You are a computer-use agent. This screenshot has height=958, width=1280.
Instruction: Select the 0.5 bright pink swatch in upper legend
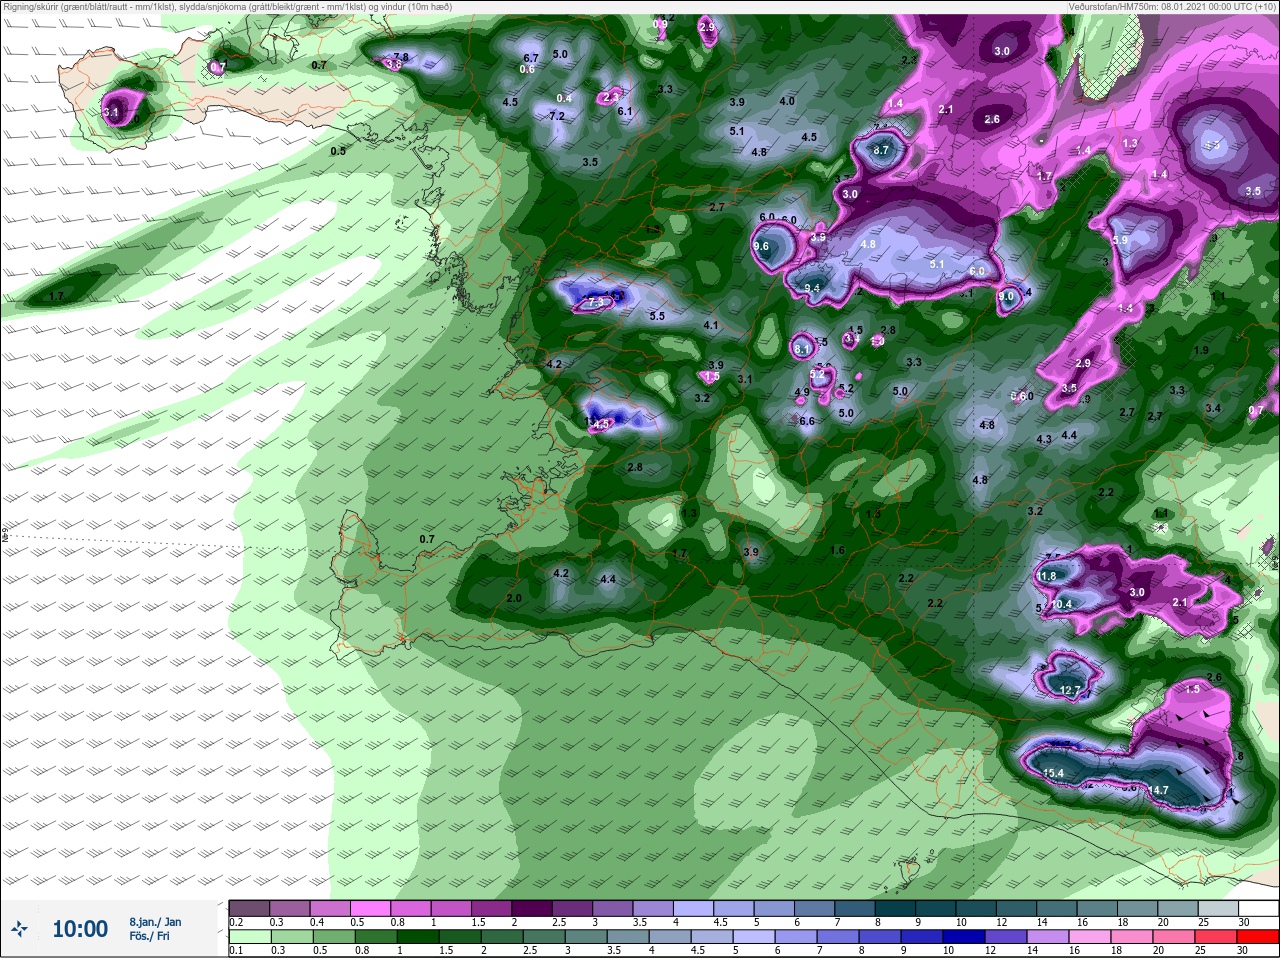tap(372, 907)
